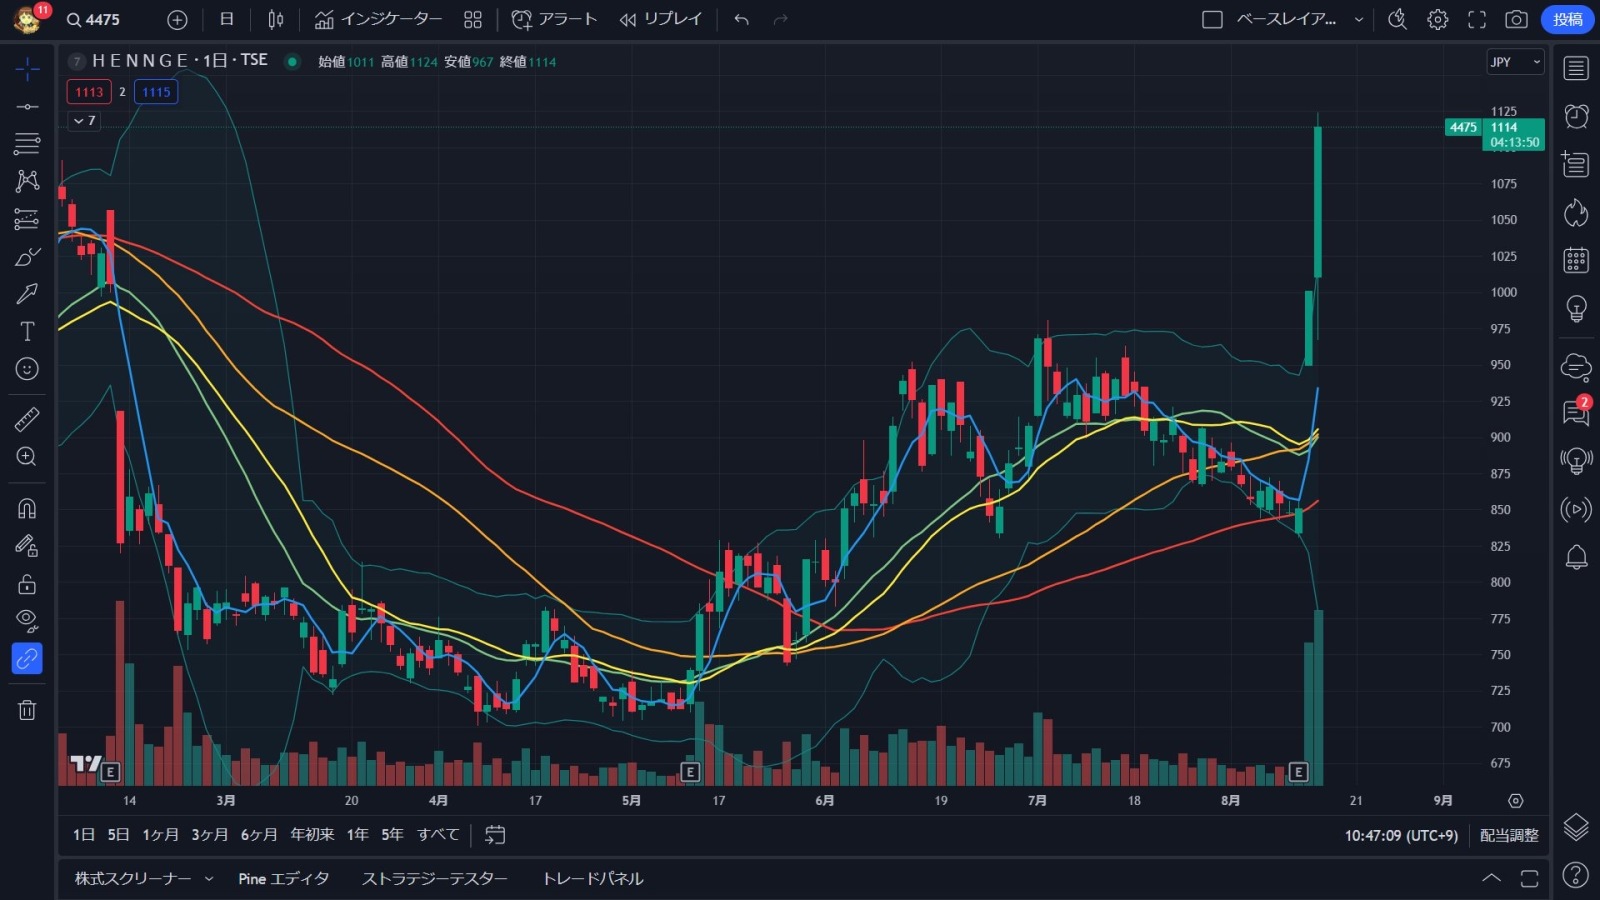Expand the 株式スクリーナー dropdown arrow
The image size is (1600, 900).
point(209,879)
